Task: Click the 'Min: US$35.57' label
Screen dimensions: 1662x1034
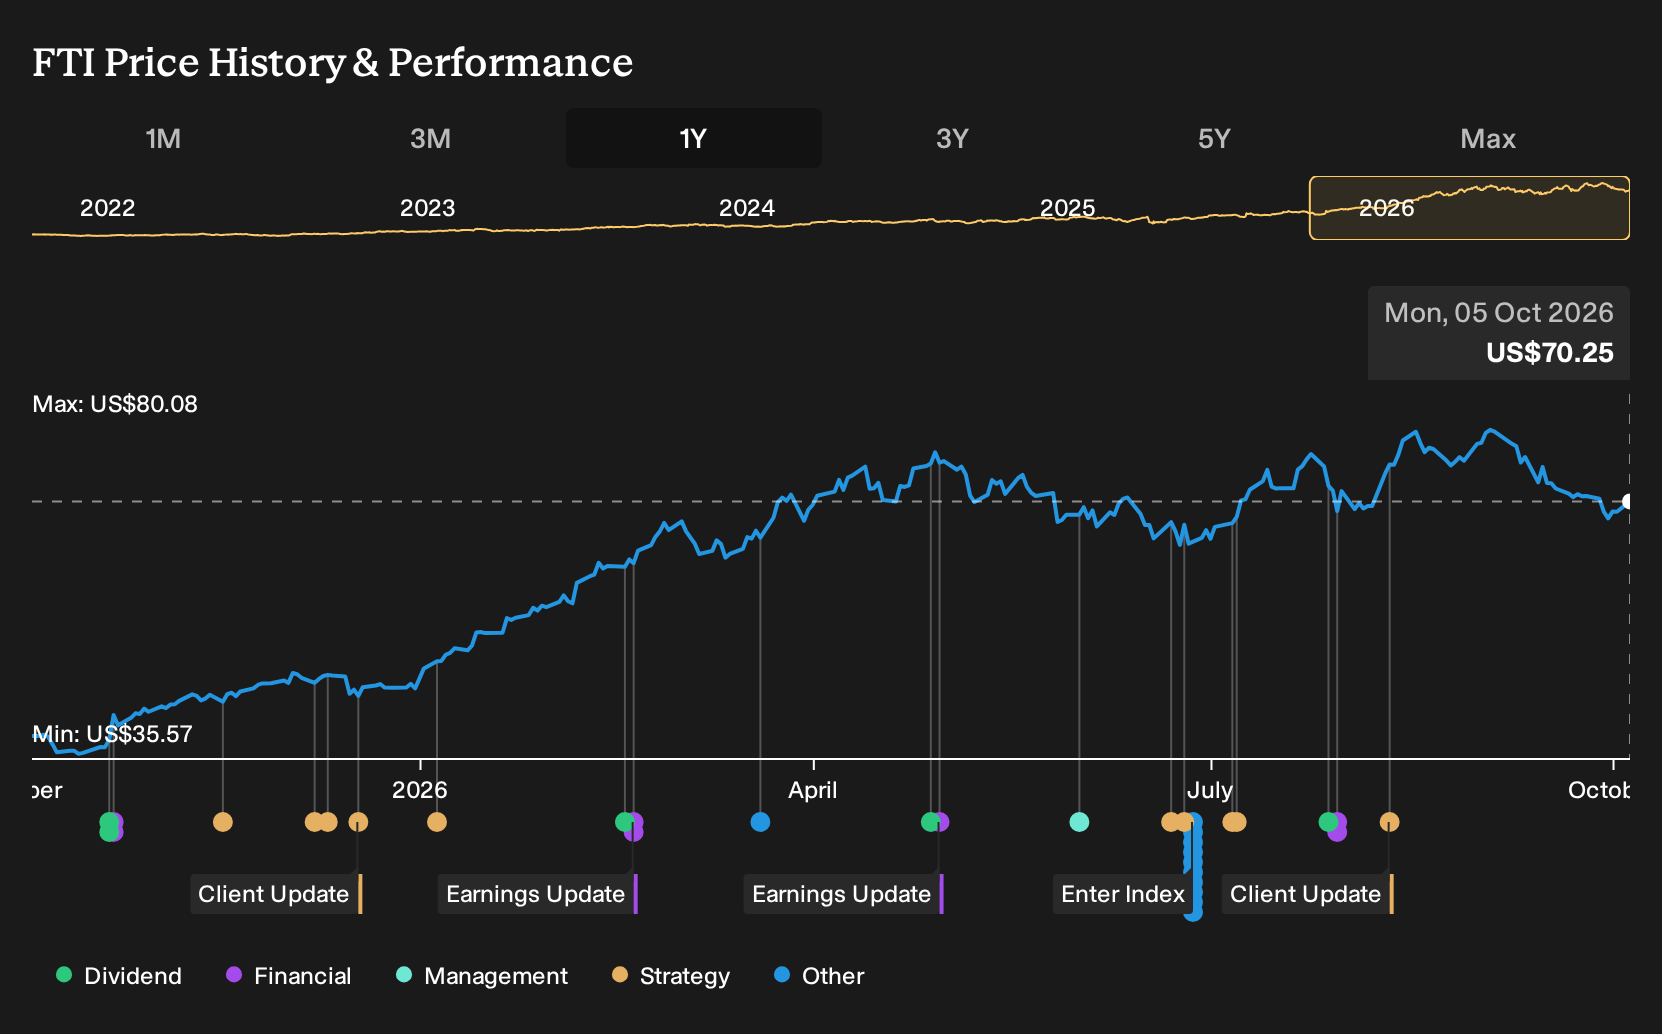Action: pos(112,734)
